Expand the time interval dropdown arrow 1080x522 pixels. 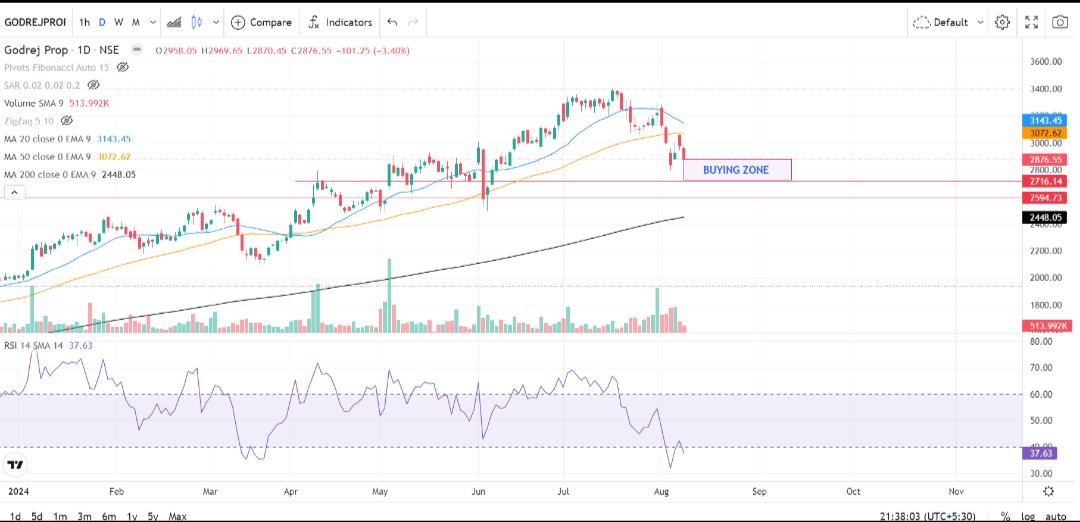click(x=152, y=22)
